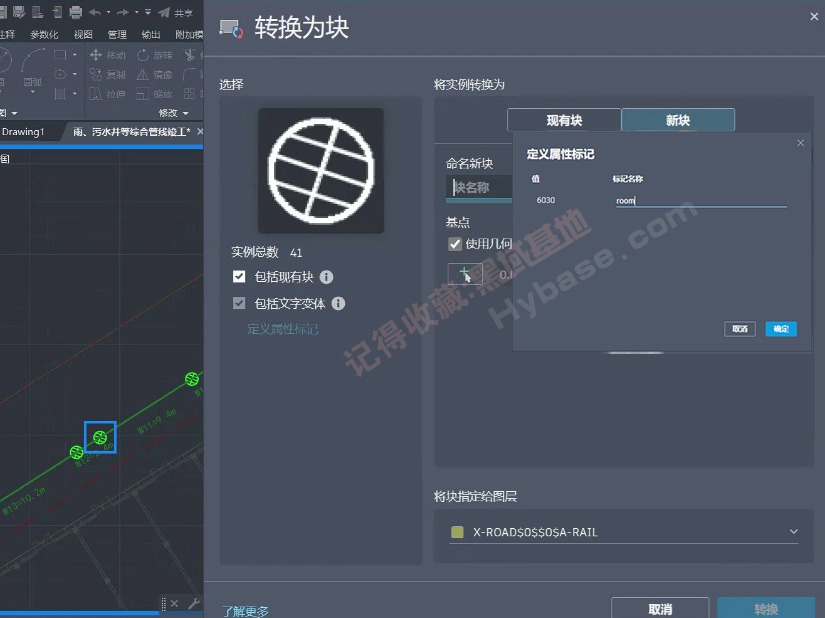This screenshot has height=618, width=825.
Task: Select the Scale (缩放) tool
Action: click(x=155, y=94)
